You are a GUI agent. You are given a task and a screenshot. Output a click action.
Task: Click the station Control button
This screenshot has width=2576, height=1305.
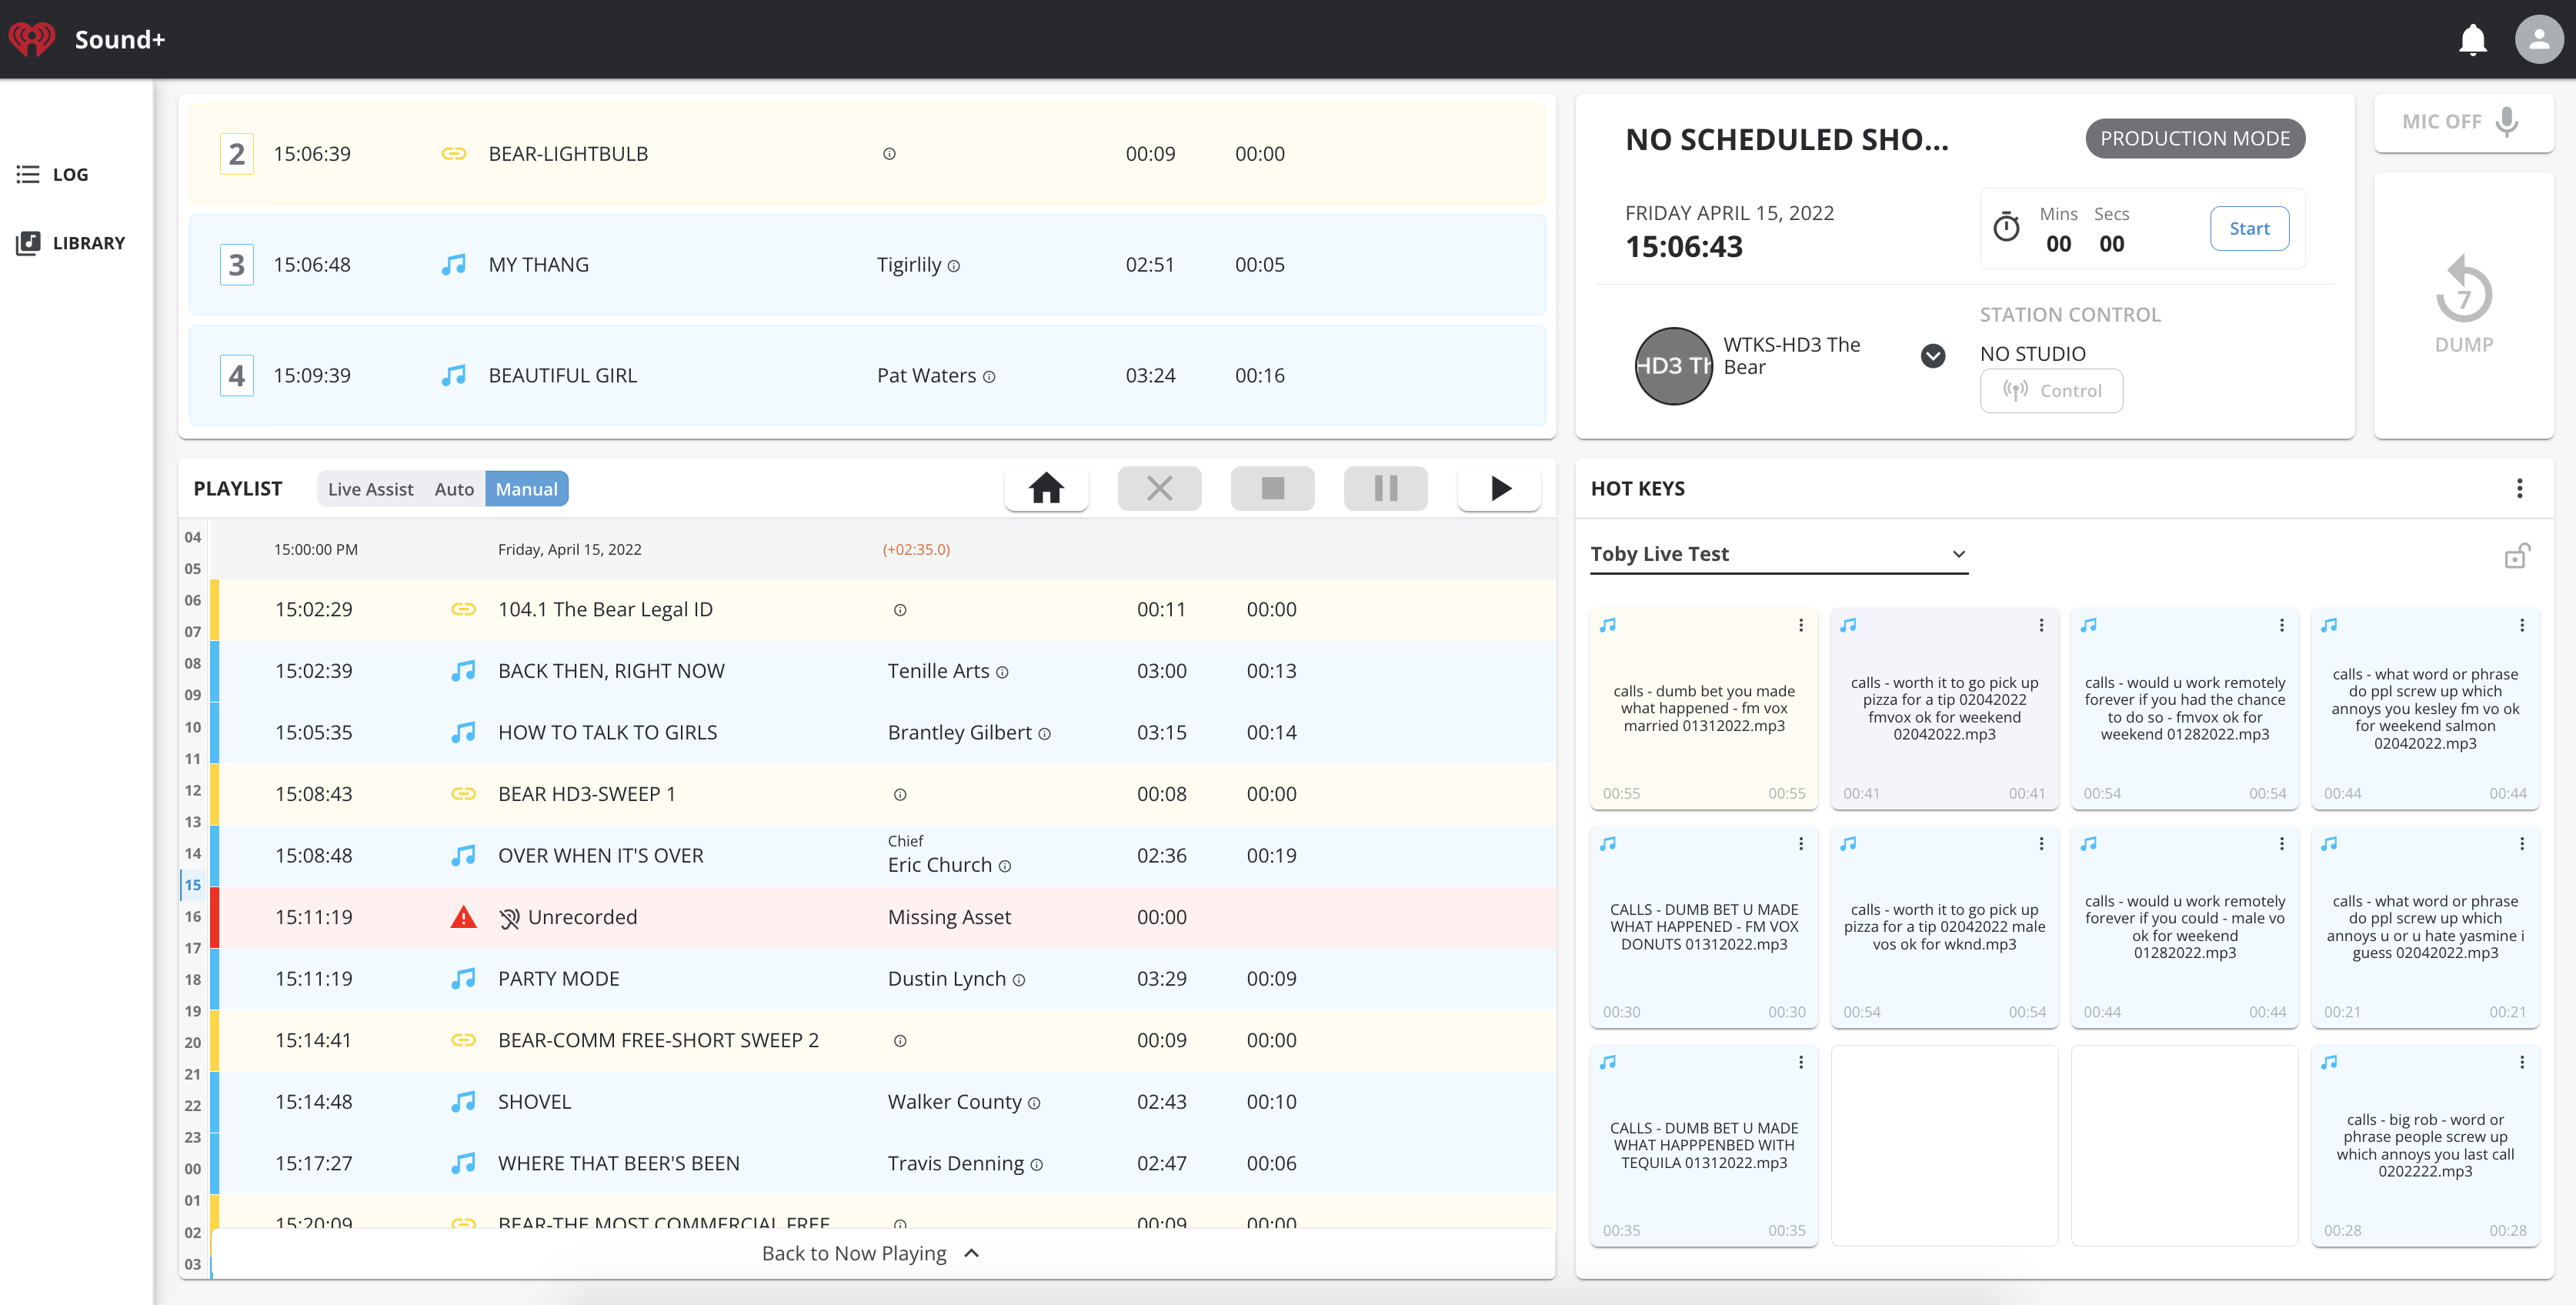[2051, 391]
